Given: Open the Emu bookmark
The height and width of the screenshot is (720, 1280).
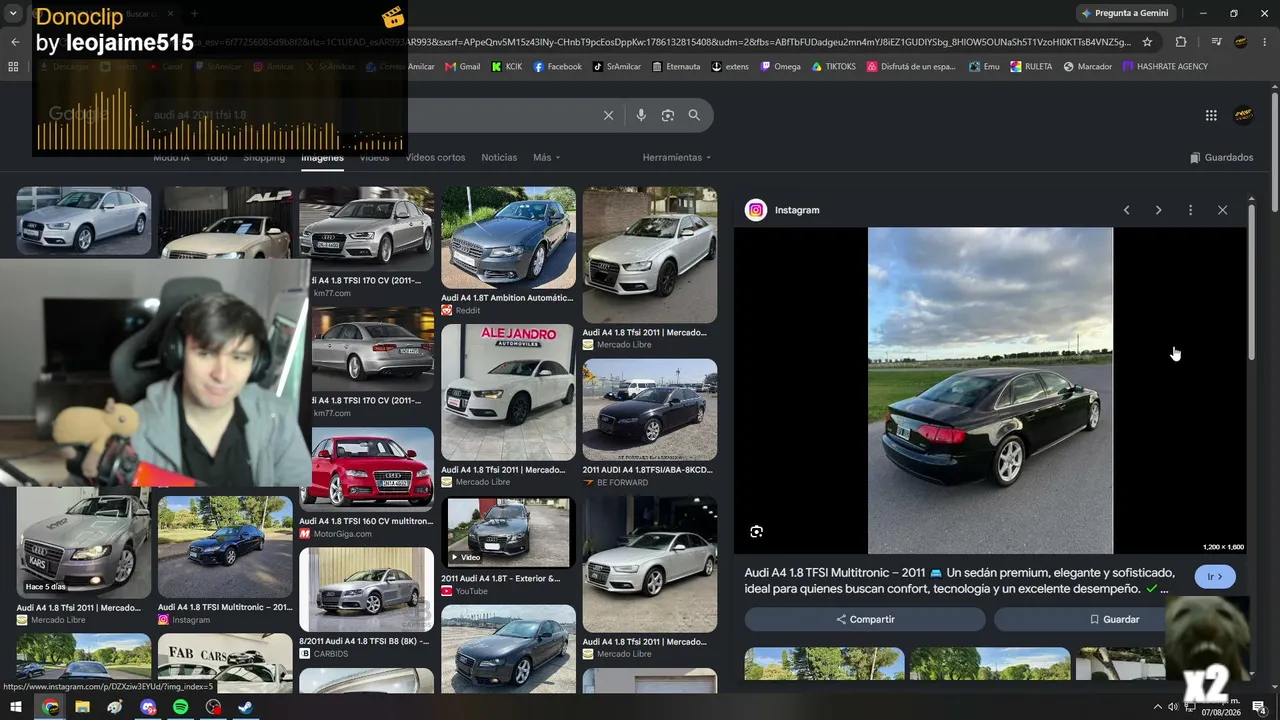Looking at the screenshot, I should [x=984, y=67].
